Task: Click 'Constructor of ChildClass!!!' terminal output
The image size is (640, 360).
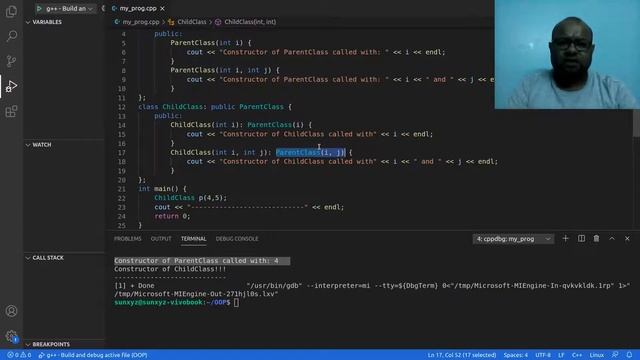Action: [x=170, y=269]
